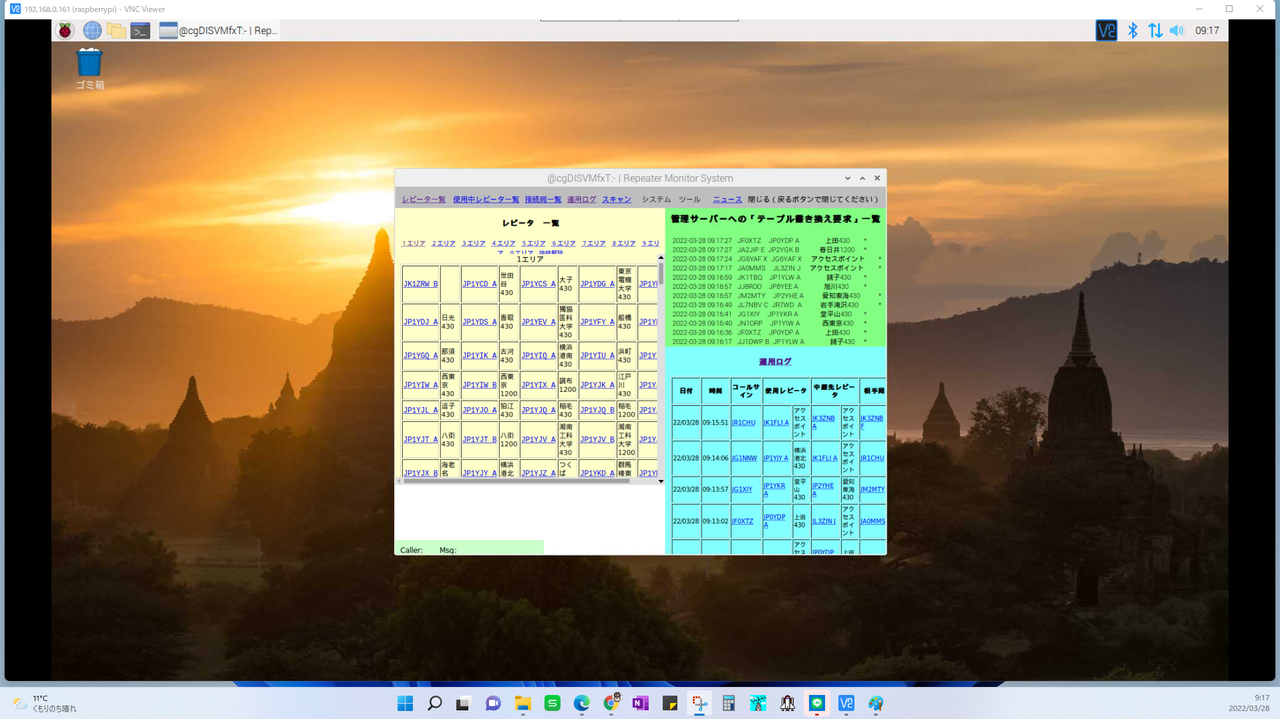Viewport: 1280px width, 719px height.
Task: Select the ゴミ箱 trash icon on desktop
Action: (x=90, y=69)
